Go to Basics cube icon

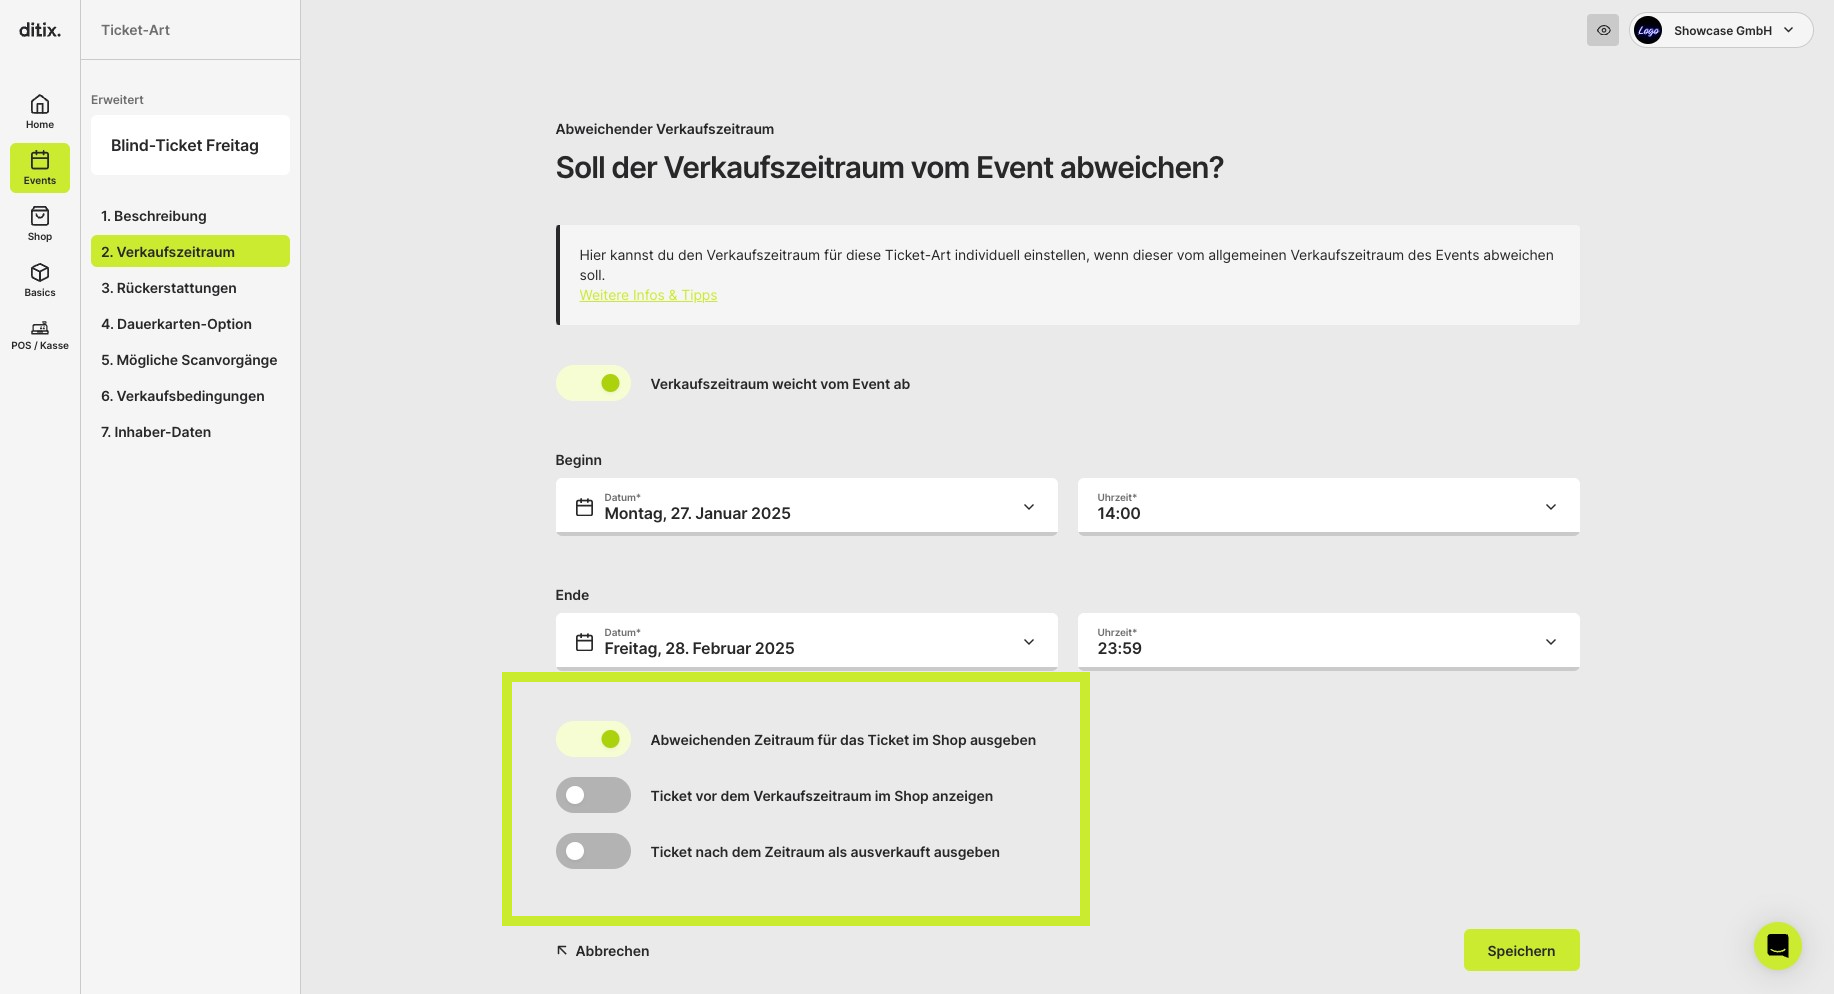[40, 272]
